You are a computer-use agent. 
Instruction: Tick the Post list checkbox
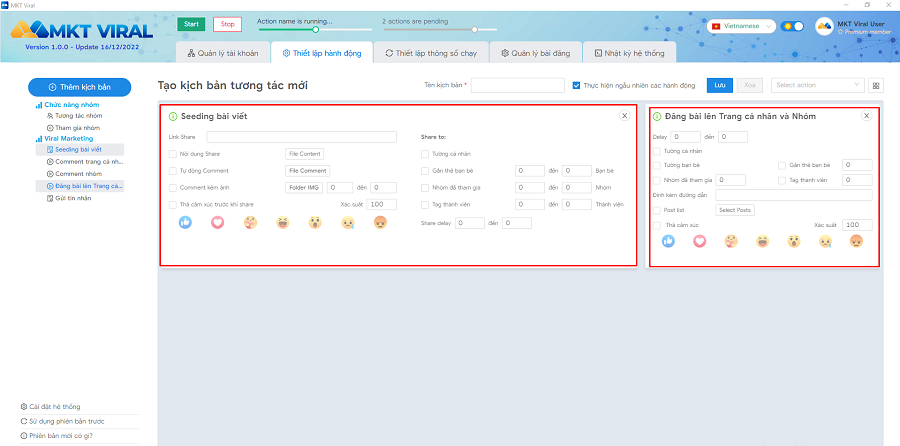[656, 210]
